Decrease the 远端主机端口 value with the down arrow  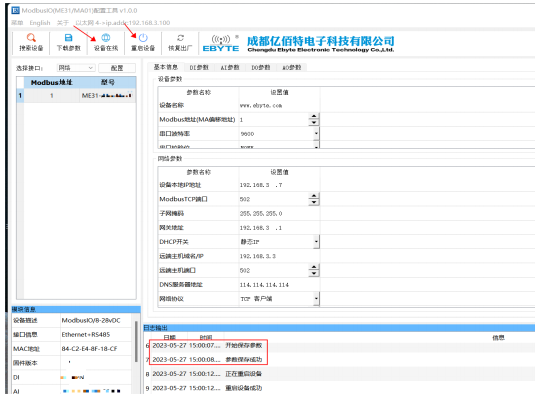point(314,273)
